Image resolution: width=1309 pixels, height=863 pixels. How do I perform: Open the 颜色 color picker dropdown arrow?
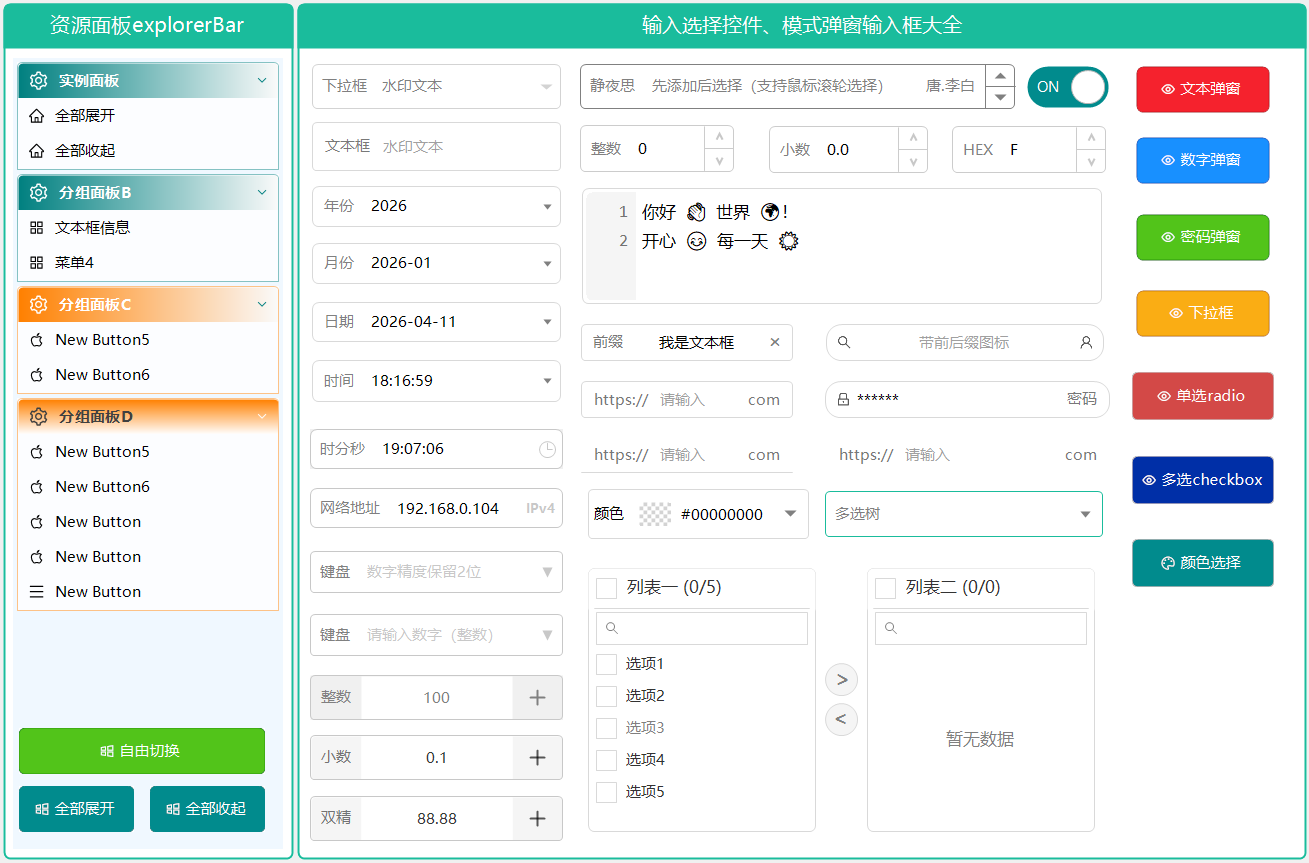(x=790, y=514)
